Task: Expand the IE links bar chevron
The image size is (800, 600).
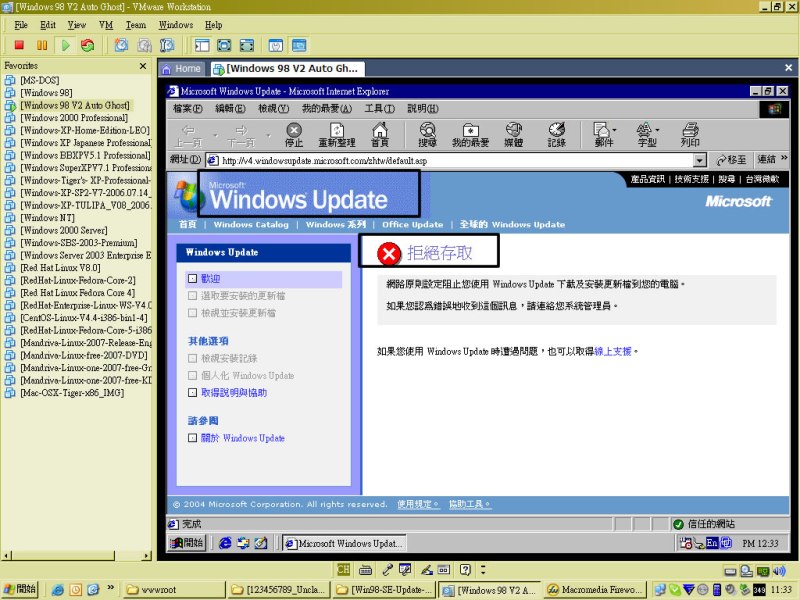Action: (784, 159)
